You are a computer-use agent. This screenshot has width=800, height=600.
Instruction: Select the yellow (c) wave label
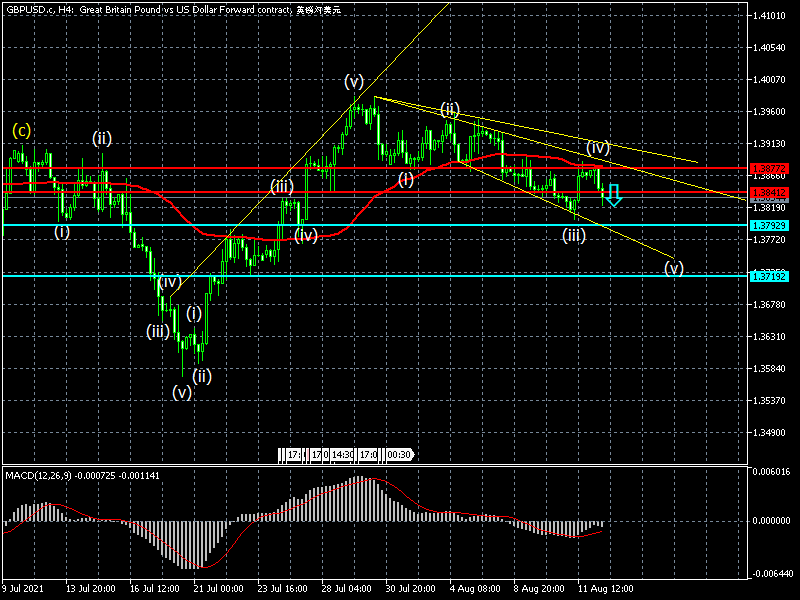pyautogui.click(x=21, y=130)
